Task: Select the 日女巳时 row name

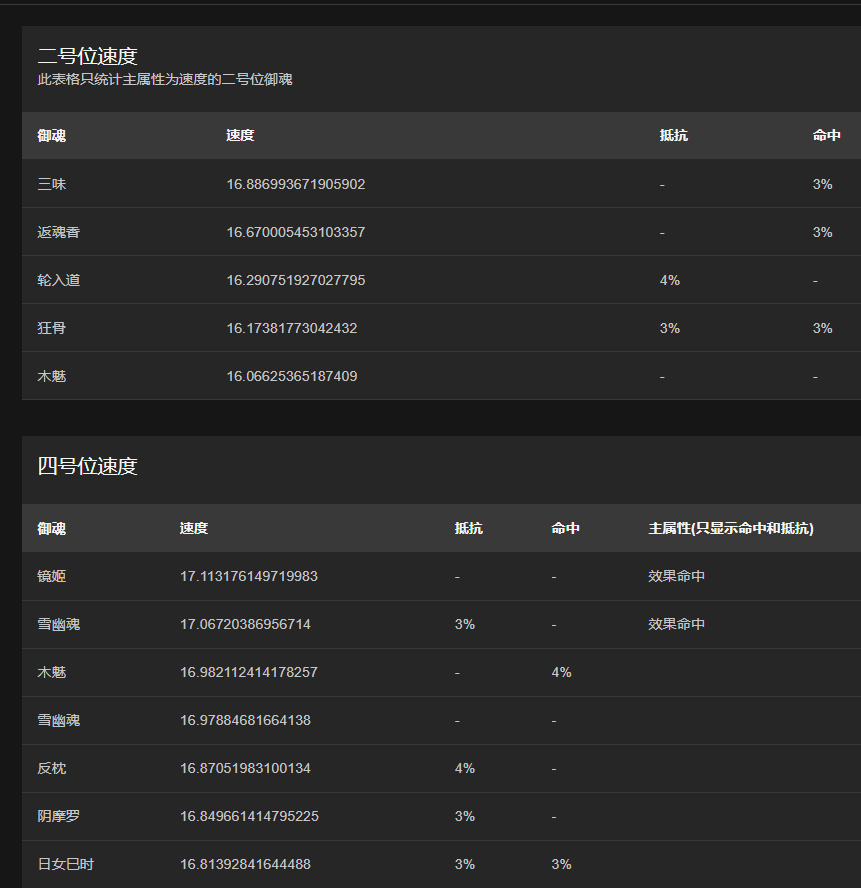Action: (66, 864)
